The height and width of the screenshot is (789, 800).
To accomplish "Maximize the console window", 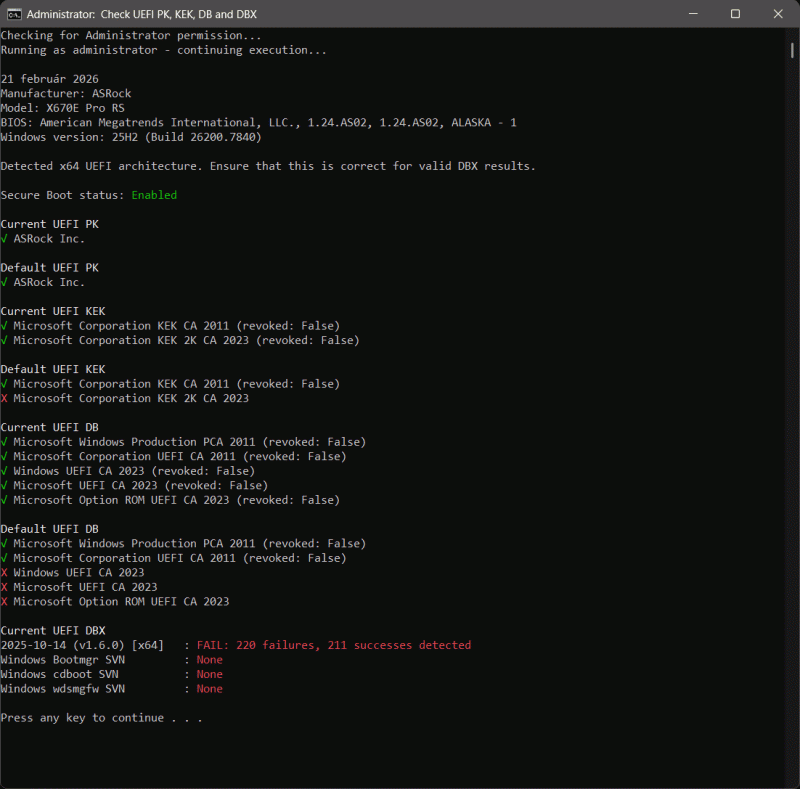I will click(x=735, y=14).
